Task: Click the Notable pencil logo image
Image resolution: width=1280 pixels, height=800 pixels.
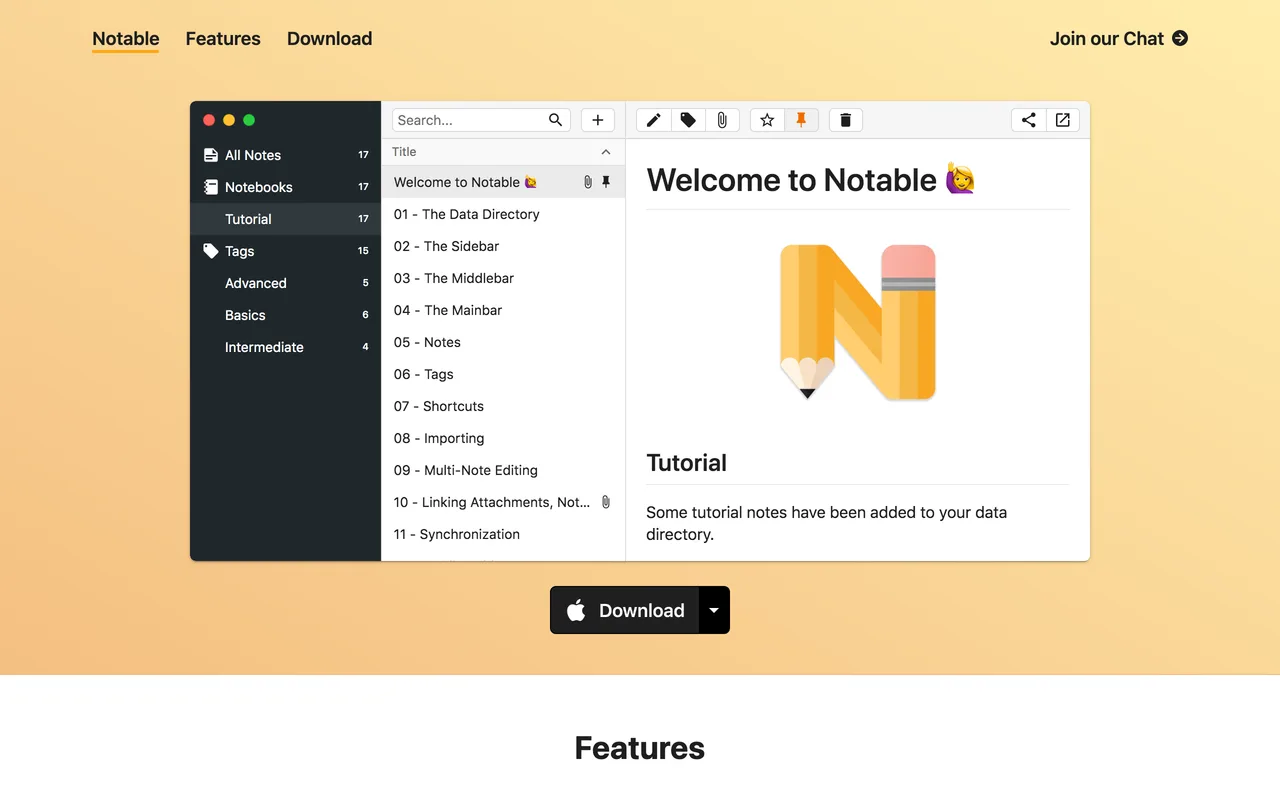Action: tap(858, 322)
